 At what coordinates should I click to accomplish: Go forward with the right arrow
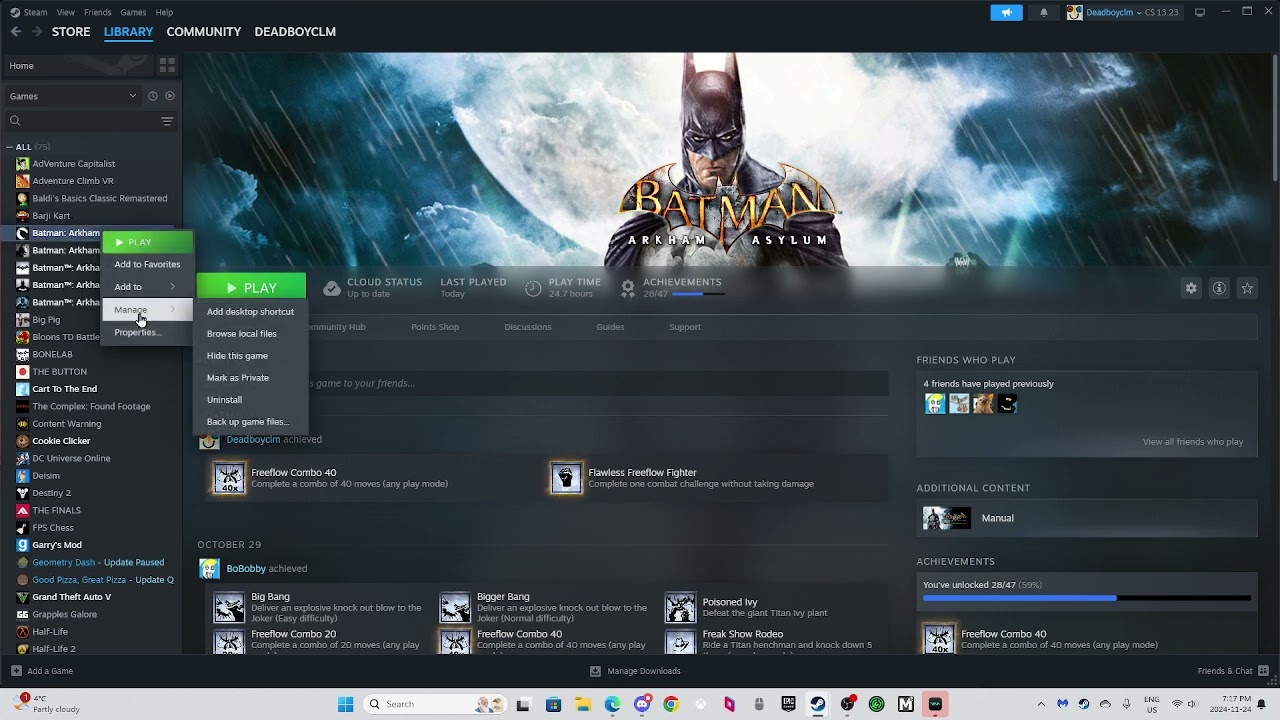pos(37,31)
